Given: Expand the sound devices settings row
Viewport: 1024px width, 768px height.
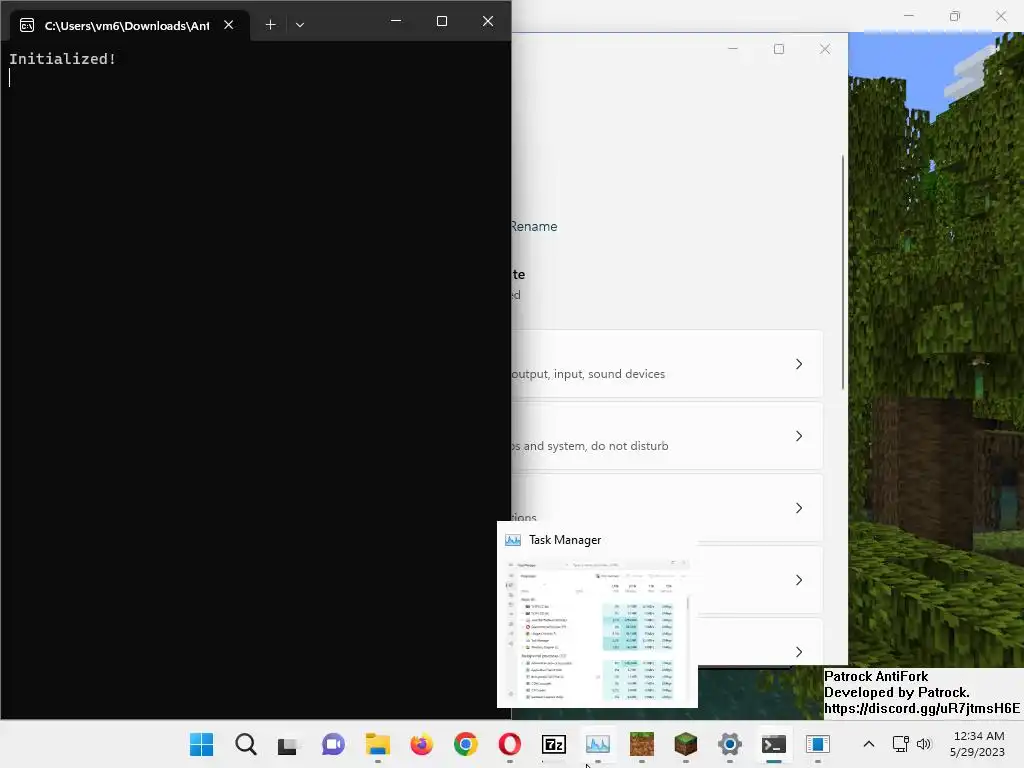Looking at the screenshot, I should (x=666, y=364).
